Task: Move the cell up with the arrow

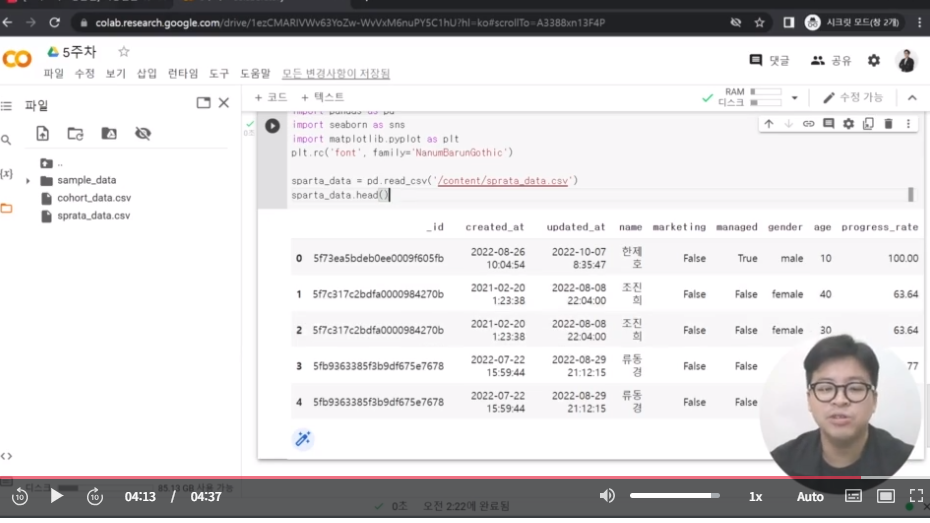Action: pyautogui.click(x=769, y=124)
